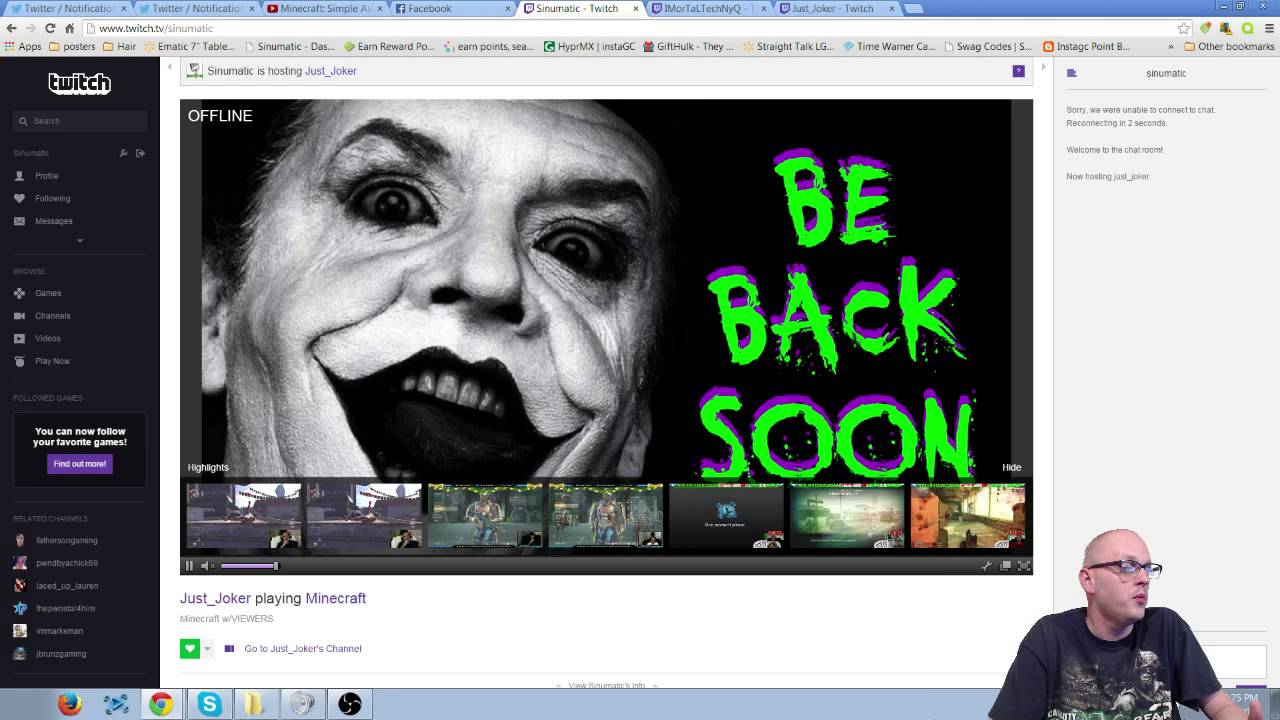
Task: Collapse left panel arrow beside hosting banner
Action: coord(169,68)
